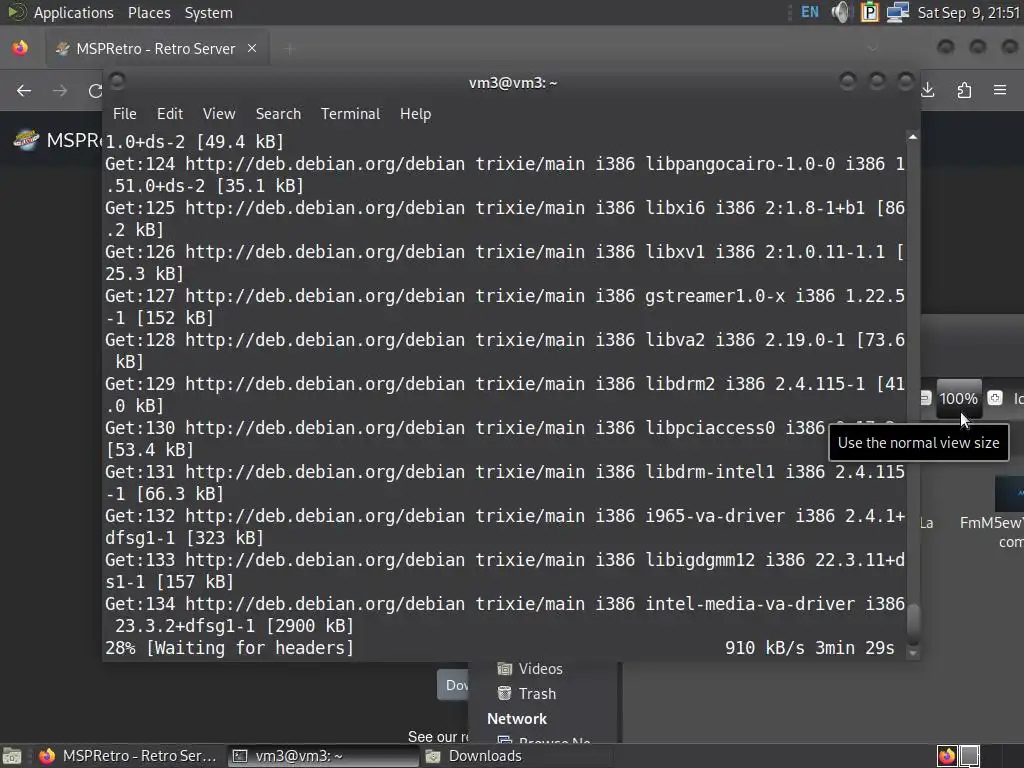Open the terminal Search menu

tap(278, 114)
